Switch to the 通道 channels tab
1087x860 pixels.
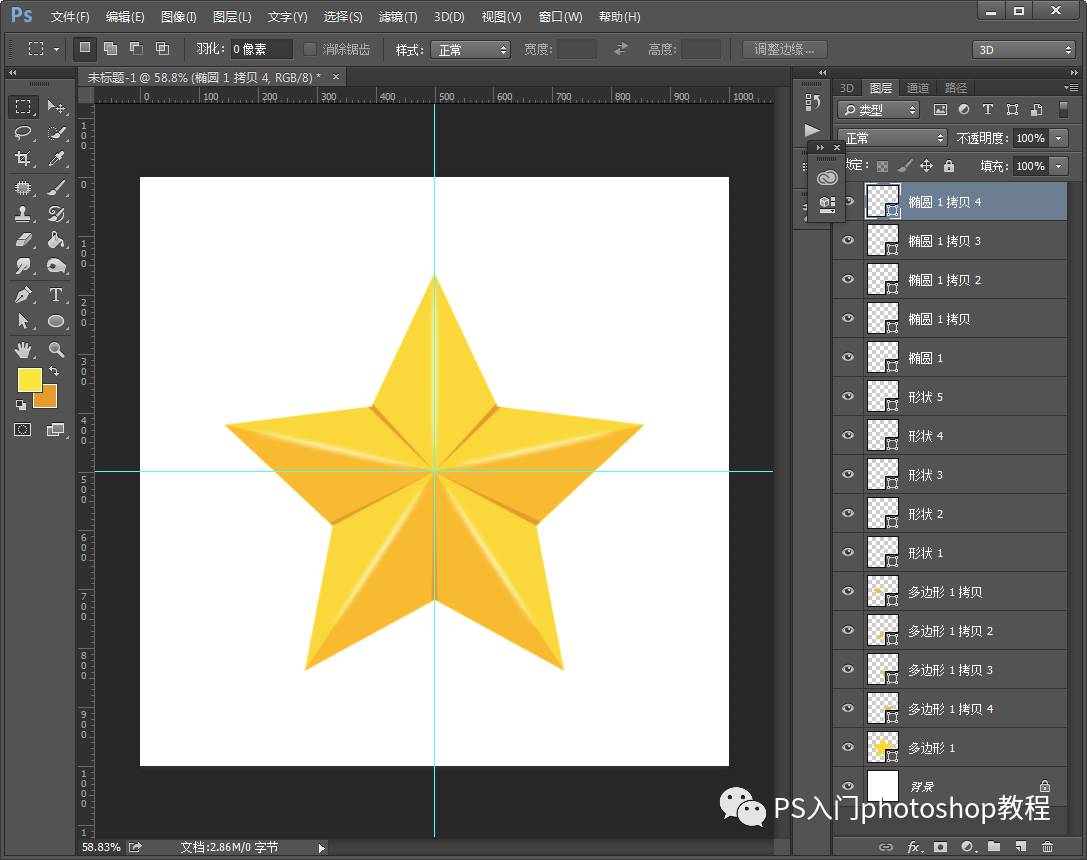pos(918,87)
